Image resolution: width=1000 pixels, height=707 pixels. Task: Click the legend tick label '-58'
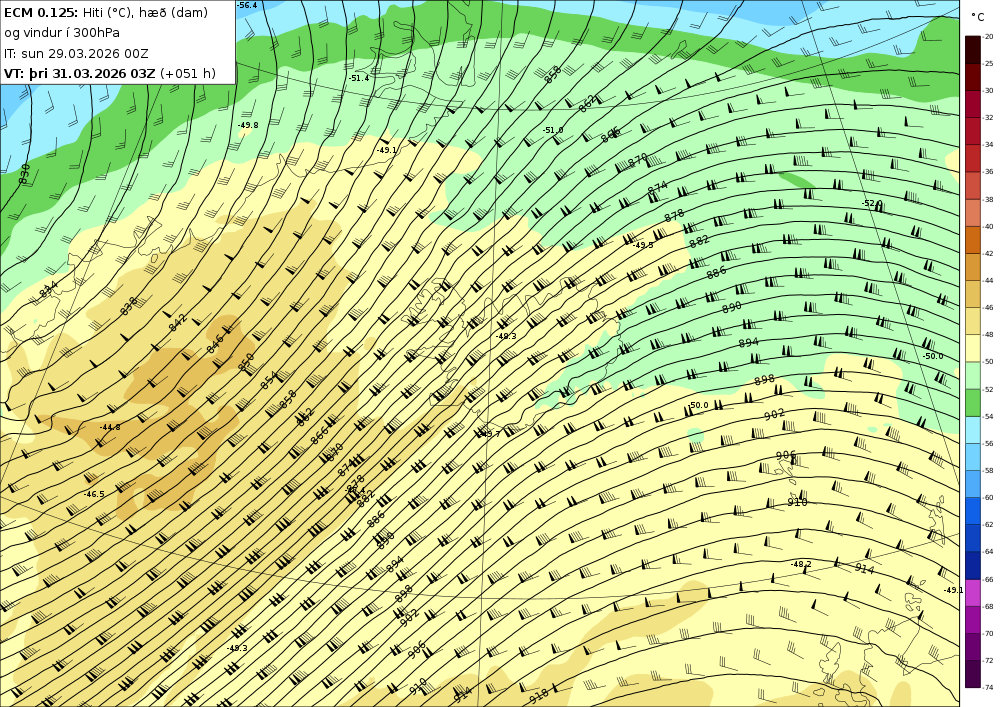tap(988, 470)
